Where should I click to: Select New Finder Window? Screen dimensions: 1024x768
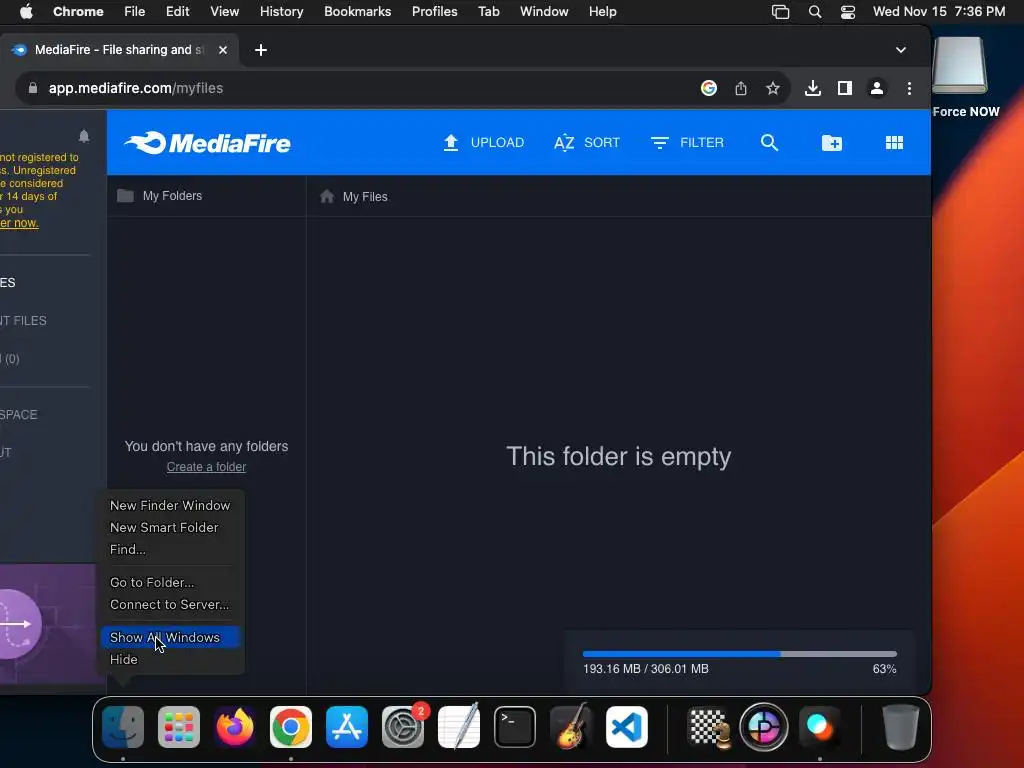pyautogui.click(x=170, y=505)
